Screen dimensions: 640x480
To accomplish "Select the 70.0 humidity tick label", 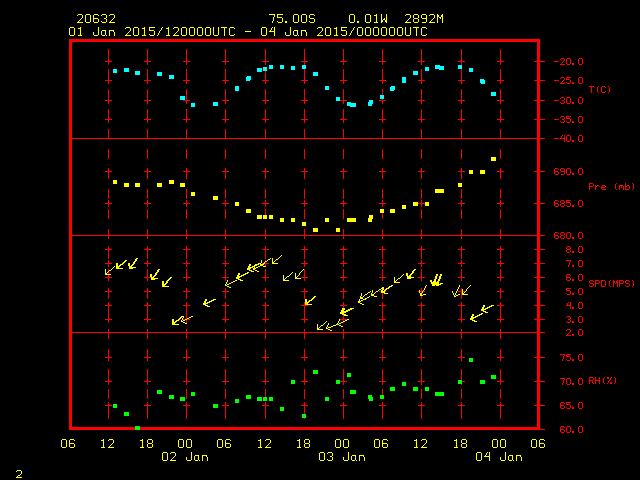I will click(x=571, y=382).
